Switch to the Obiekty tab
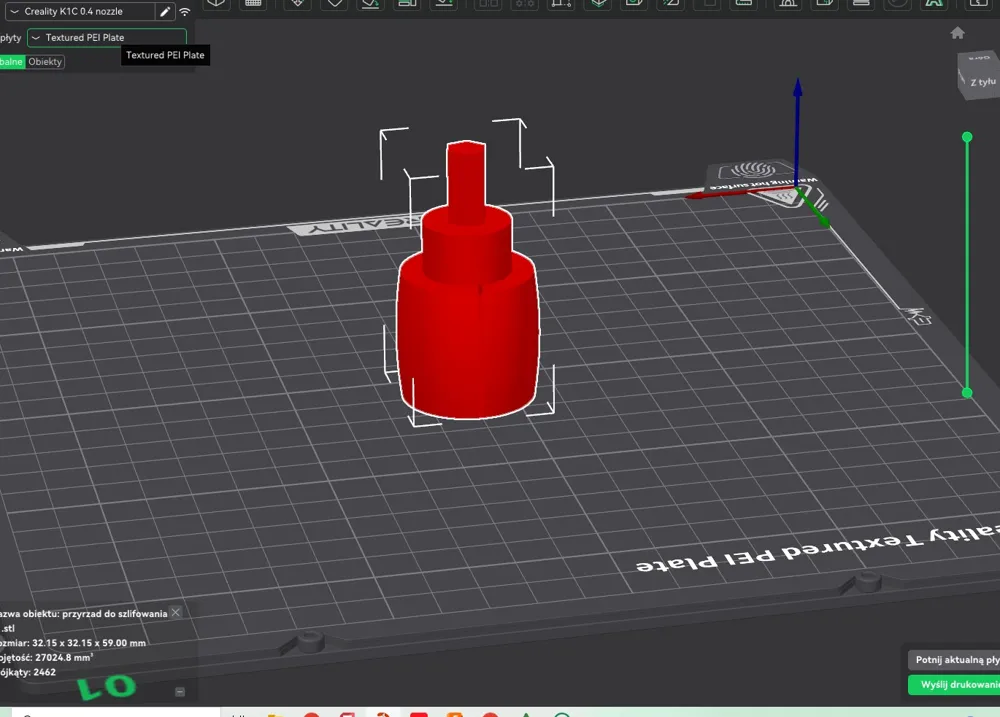 [x=45, y=62]
